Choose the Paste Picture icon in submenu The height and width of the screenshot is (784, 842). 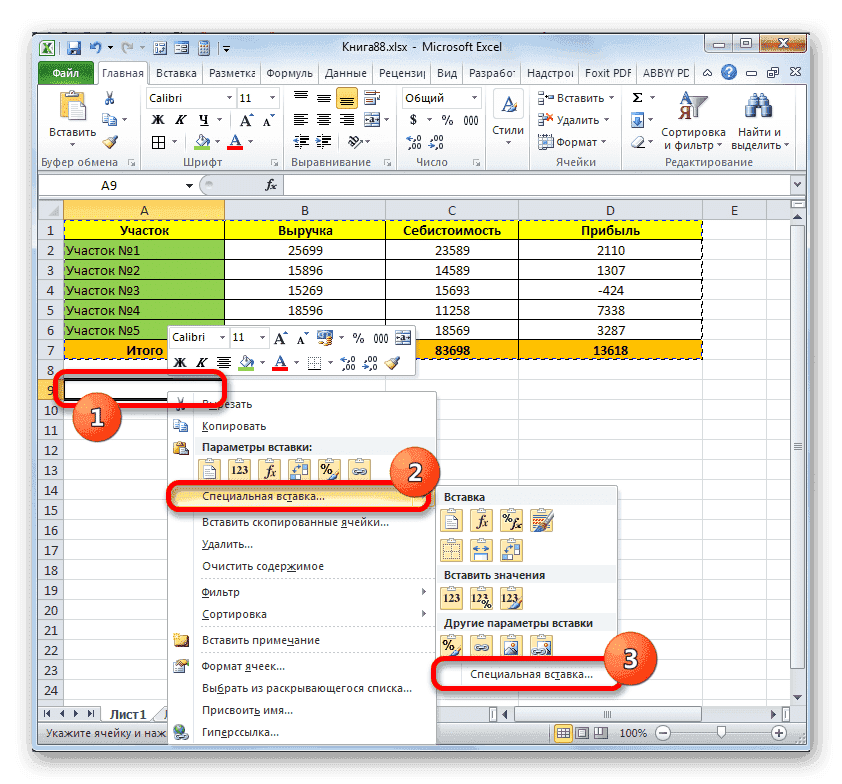513,644
